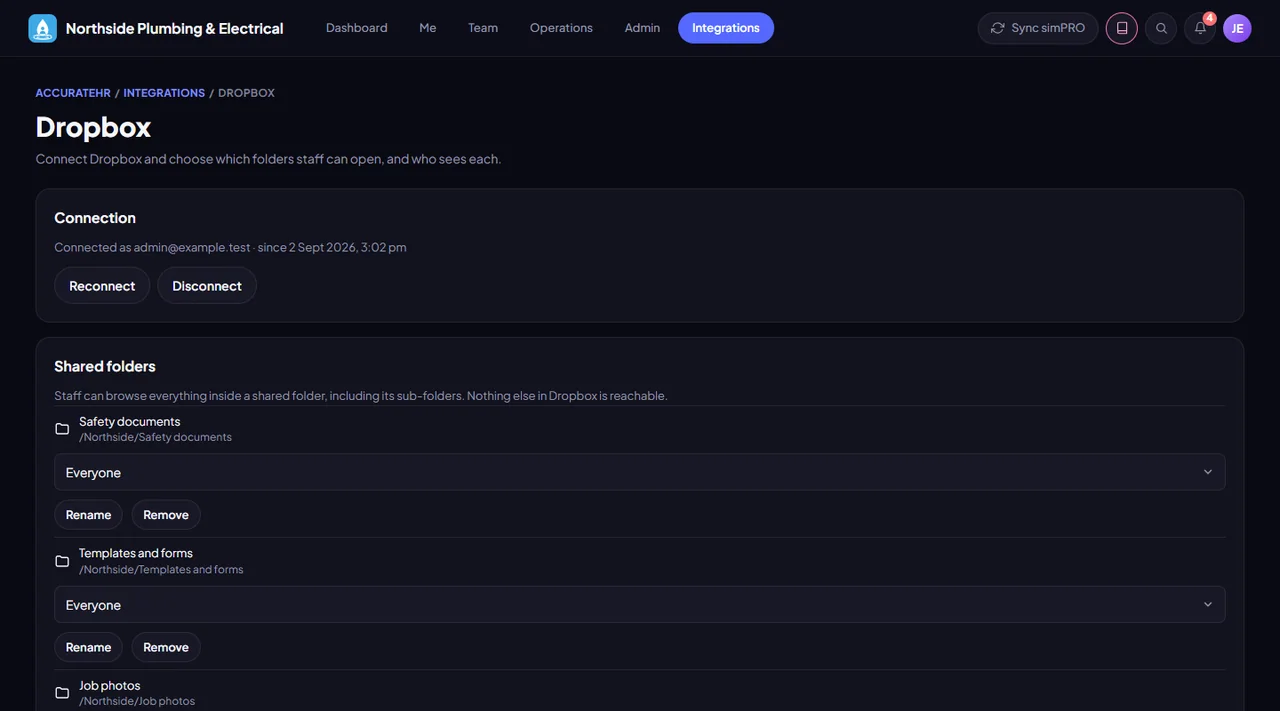The image size is (1280, 711).
Task: Go to the Dashboard nav item
Action: tap(357, 28)
